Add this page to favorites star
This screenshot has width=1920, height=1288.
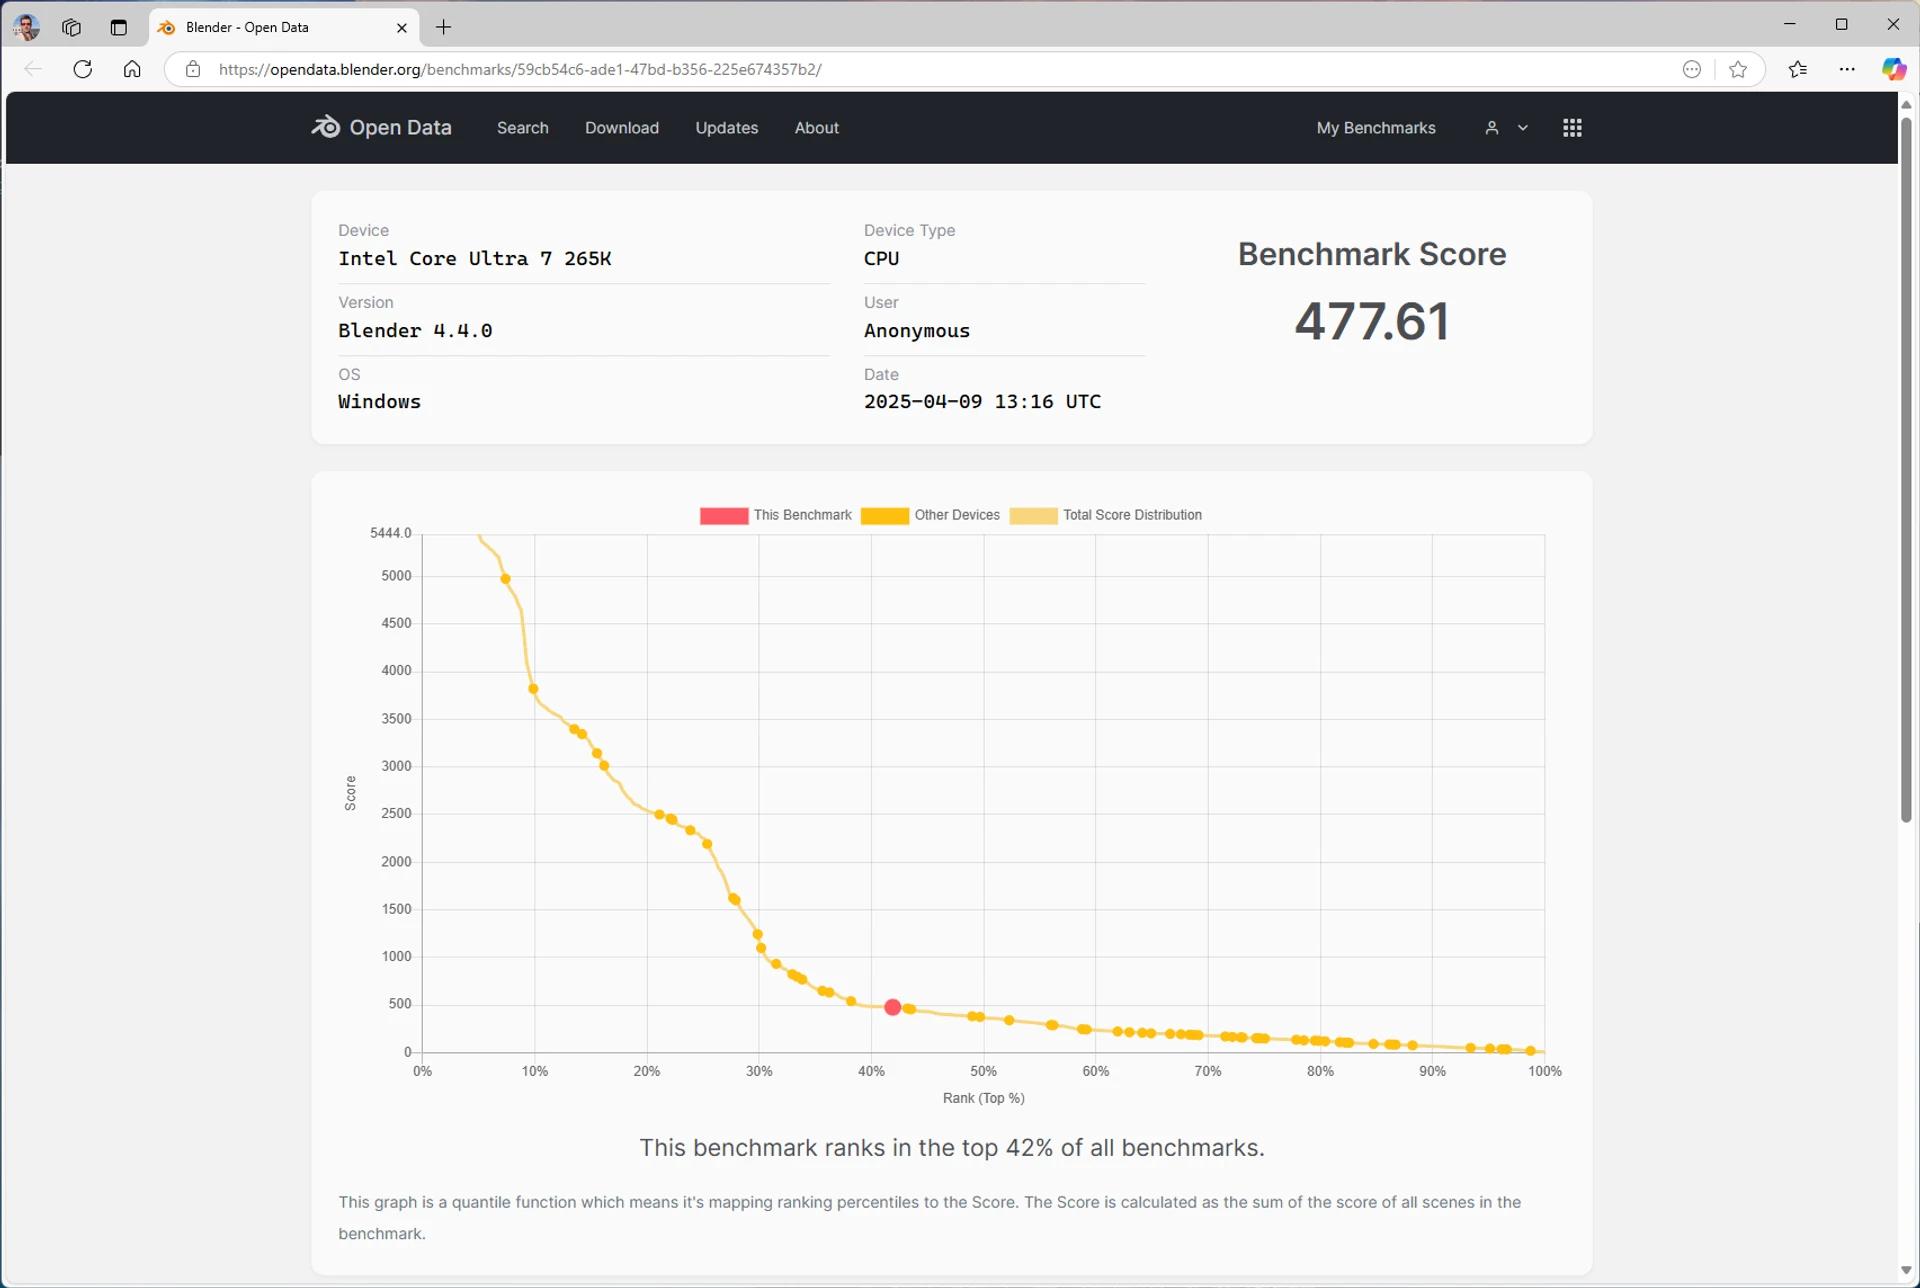tap(1738, 69)
